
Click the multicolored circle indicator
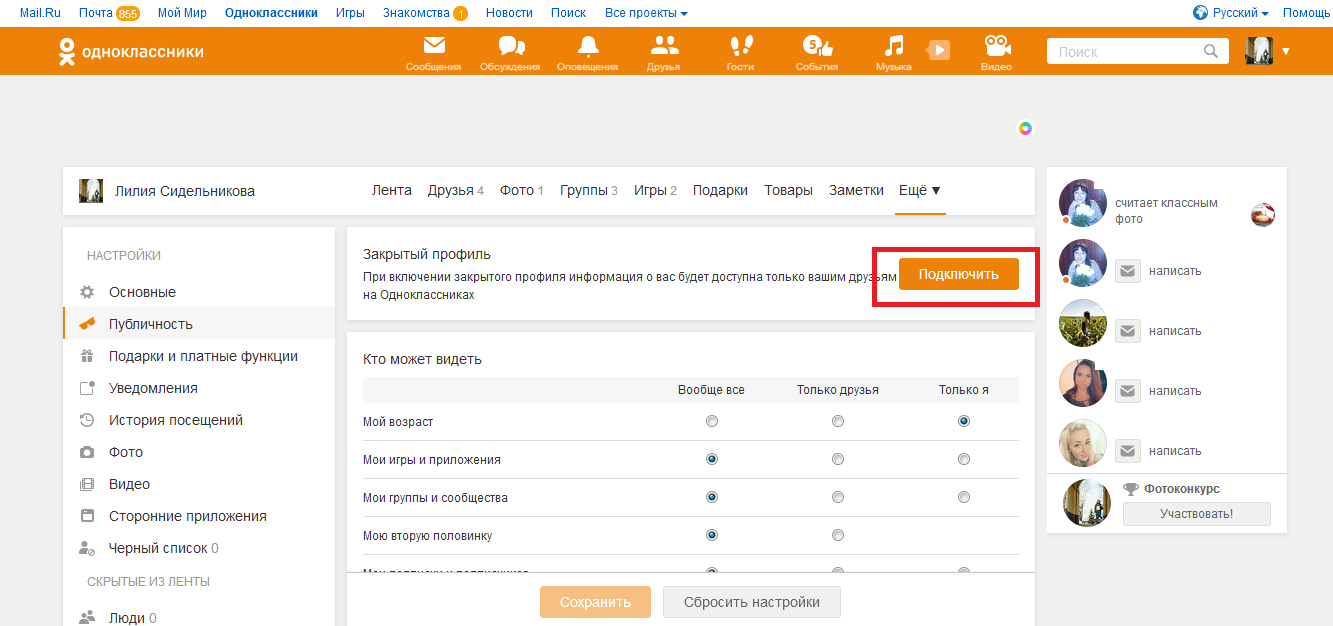point(1025,128)
